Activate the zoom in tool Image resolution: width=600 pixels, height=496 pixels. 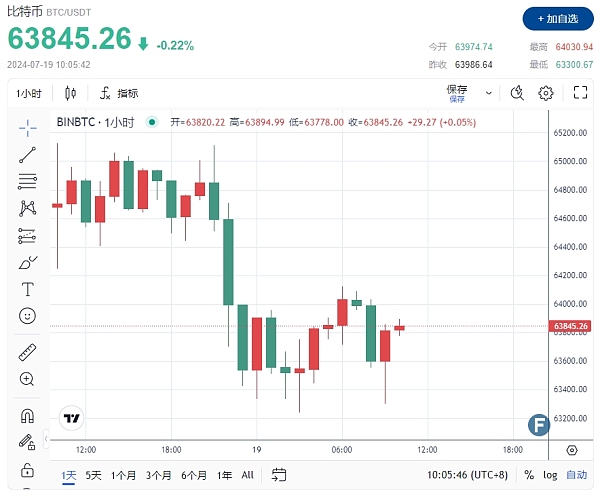pos(27,379)
